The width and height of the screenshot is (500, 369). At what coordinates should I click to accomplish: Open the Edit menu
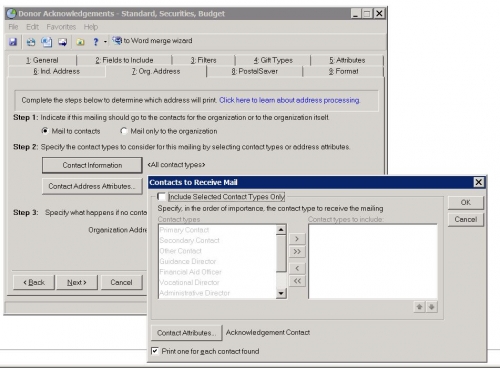pyautogui.click(x=32, y=27)
